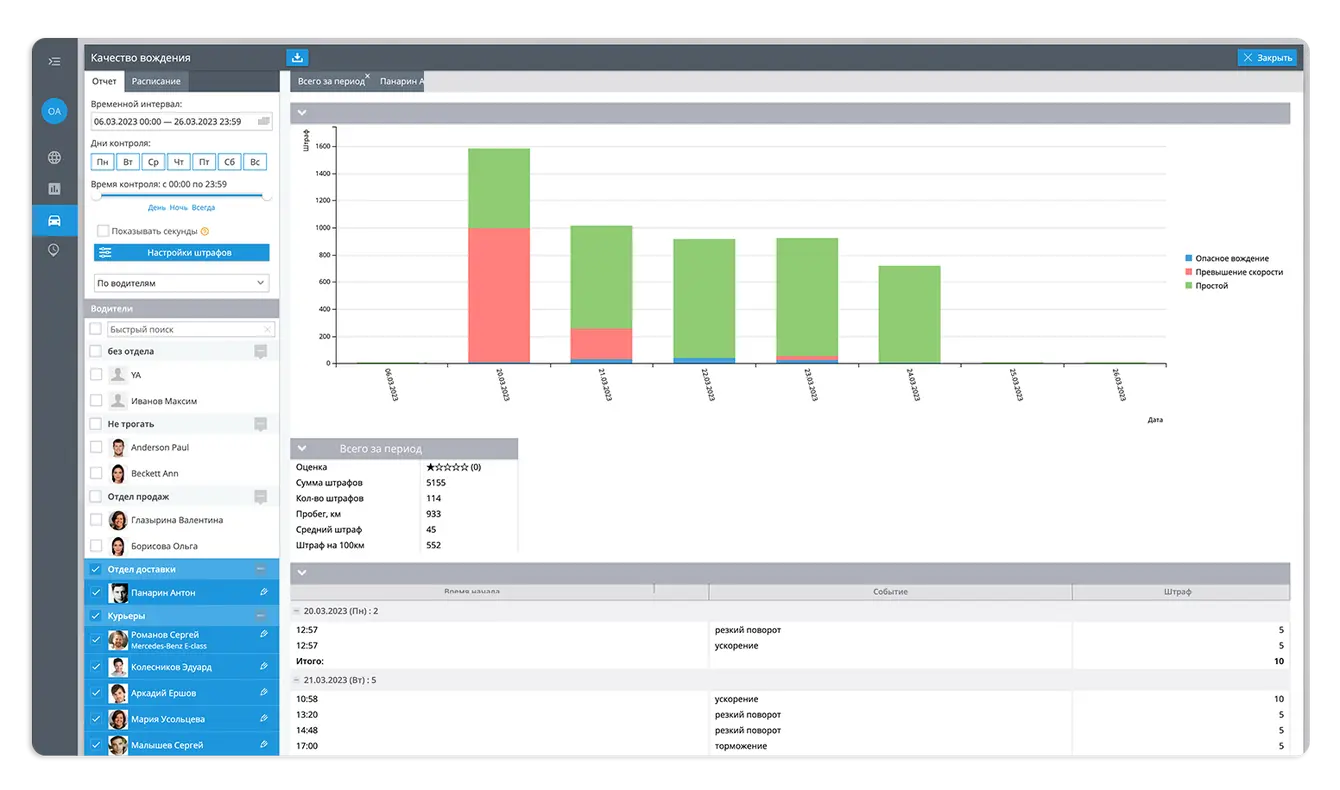
Task: Click the download report icon
Action: tap(297, 58)
